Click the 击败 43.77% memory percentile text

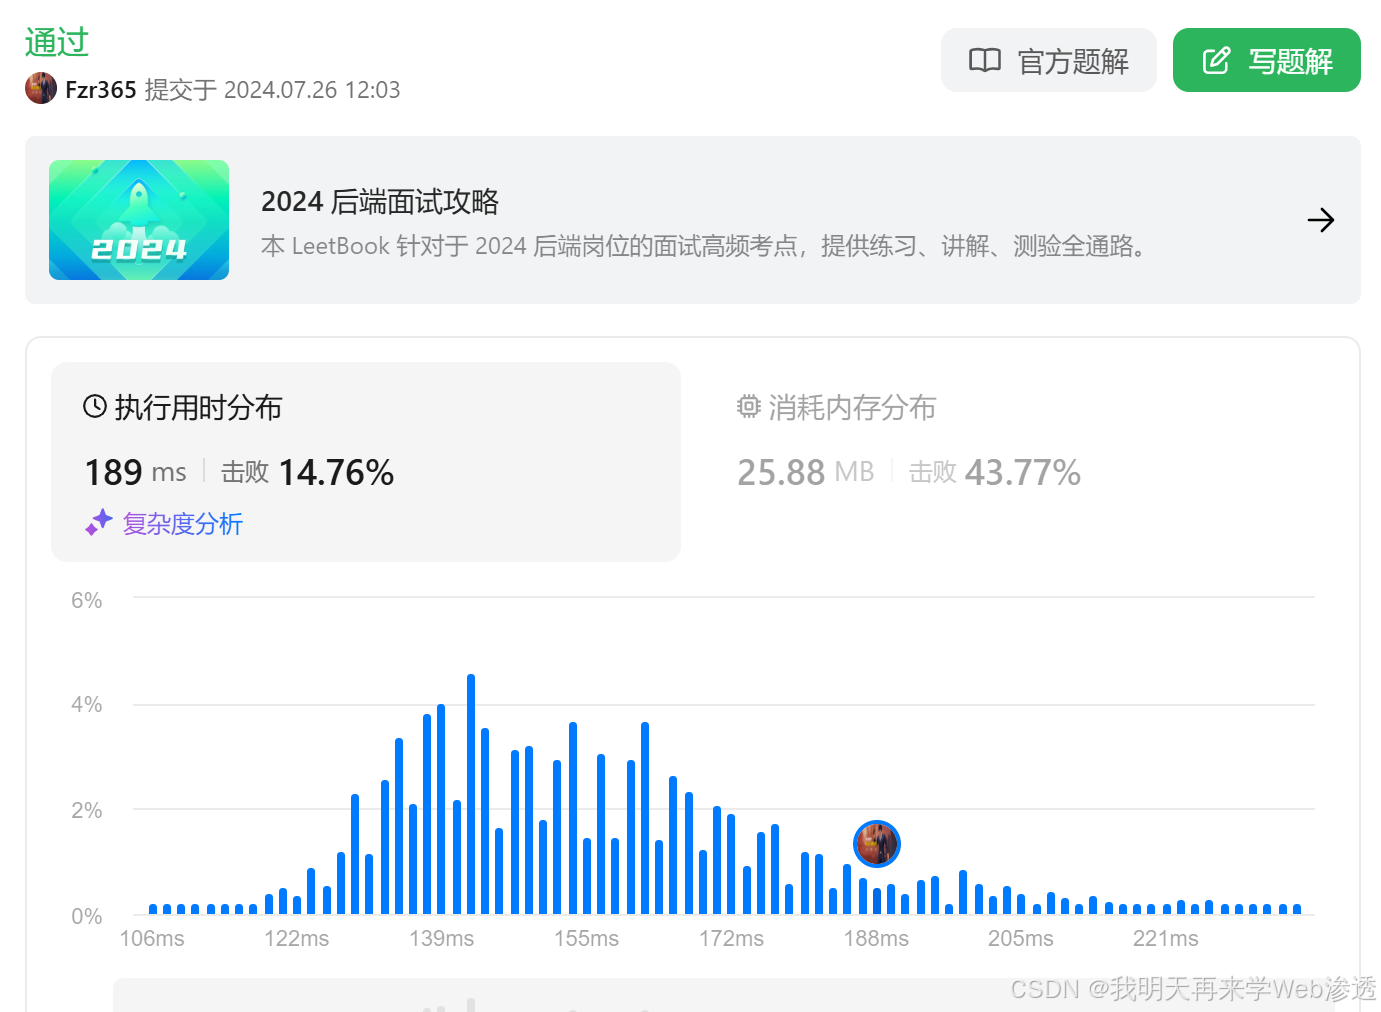[995, 472]
